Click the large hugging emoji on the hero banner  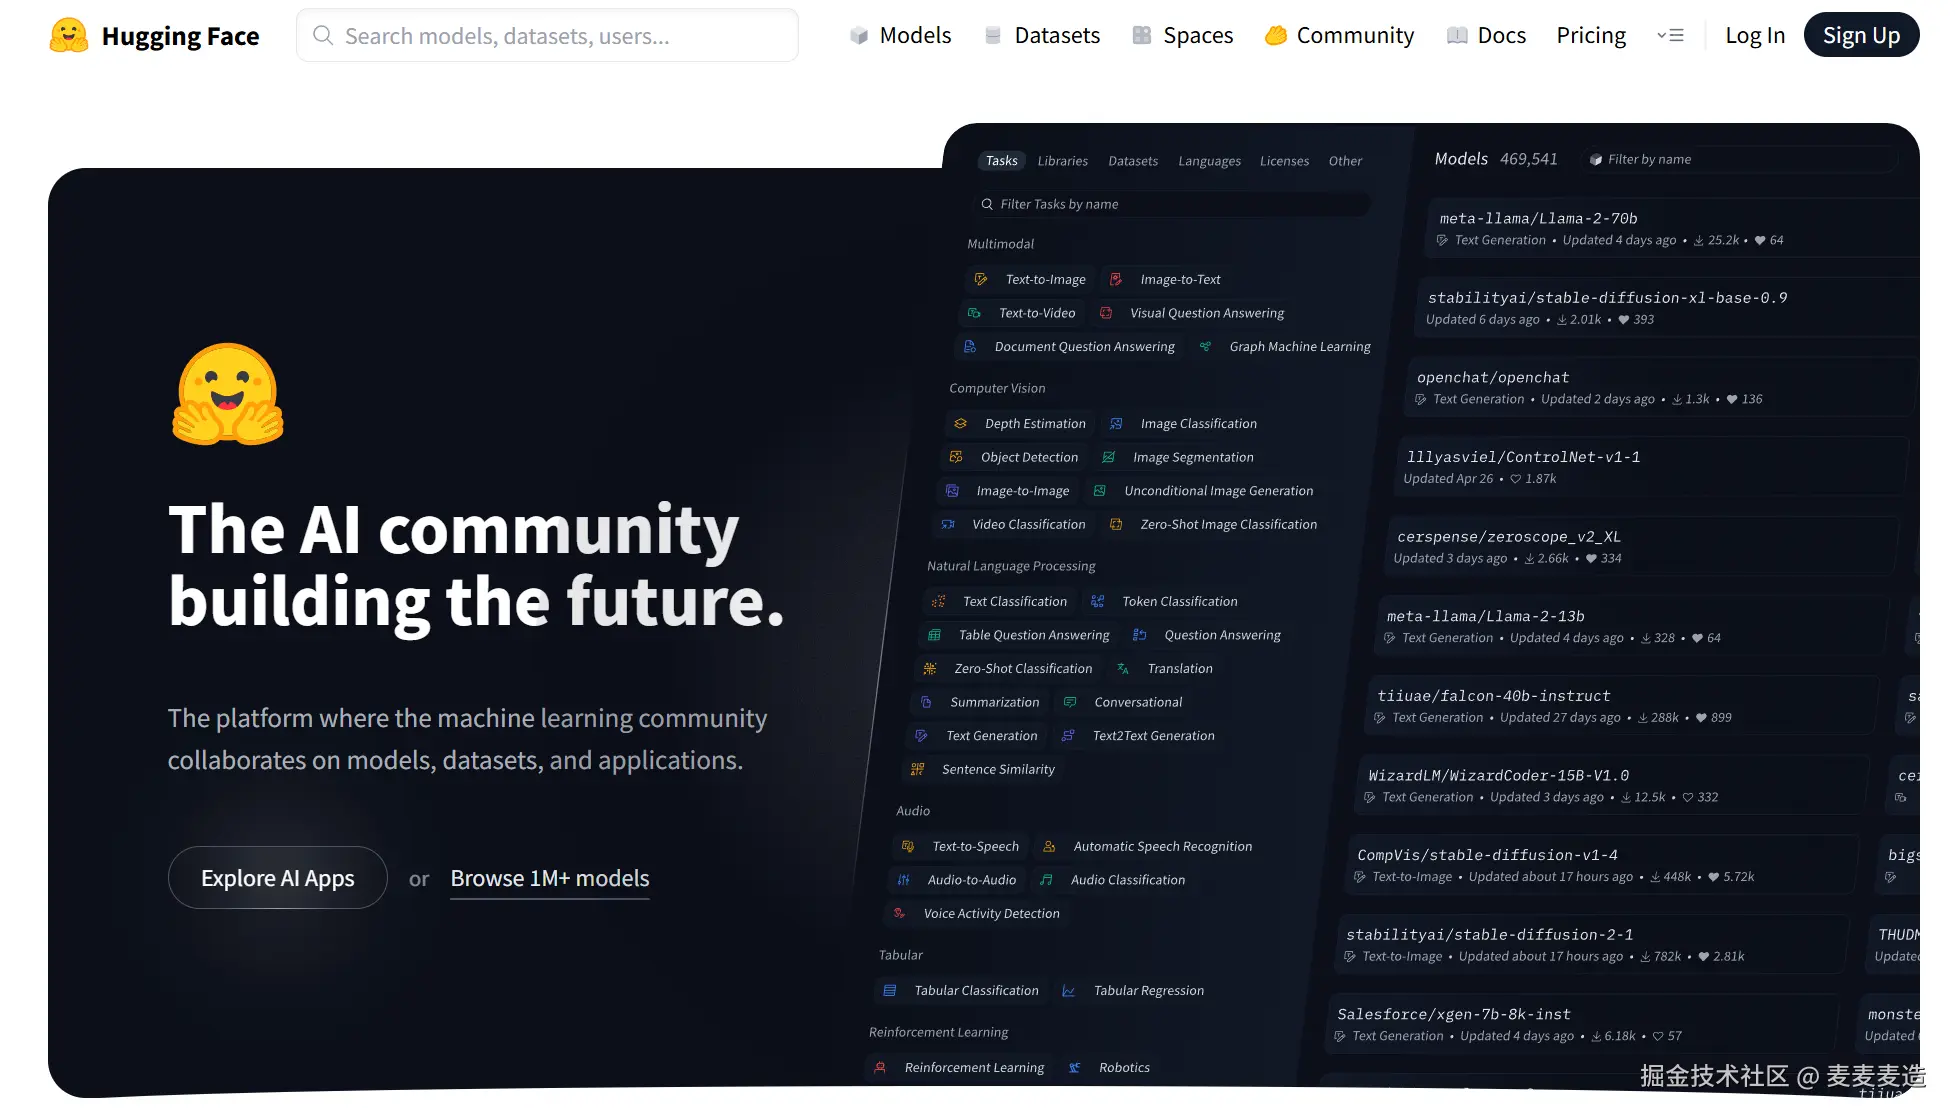pyautogui.click(x=228, y=394)
